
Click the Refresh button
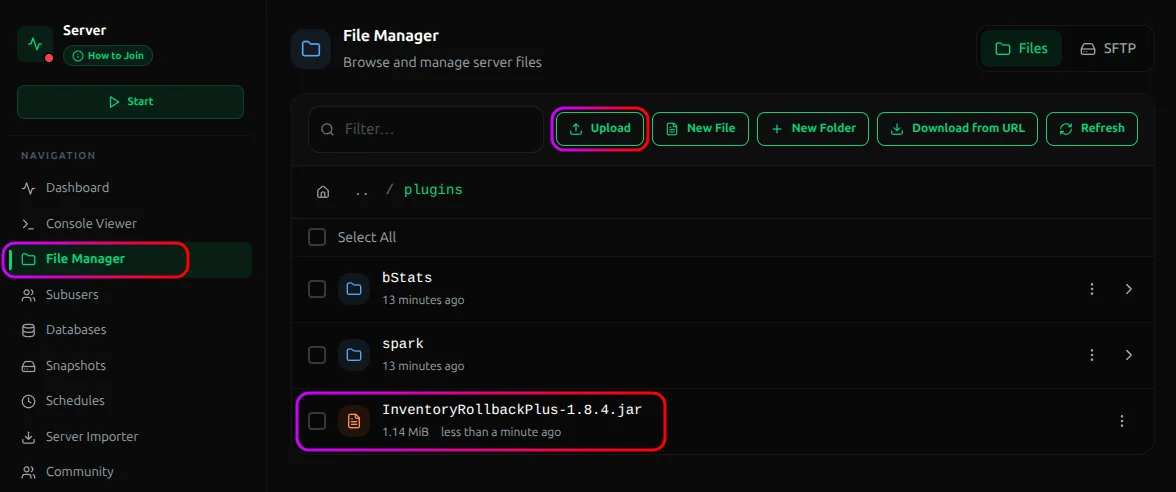pos(1092,128)
